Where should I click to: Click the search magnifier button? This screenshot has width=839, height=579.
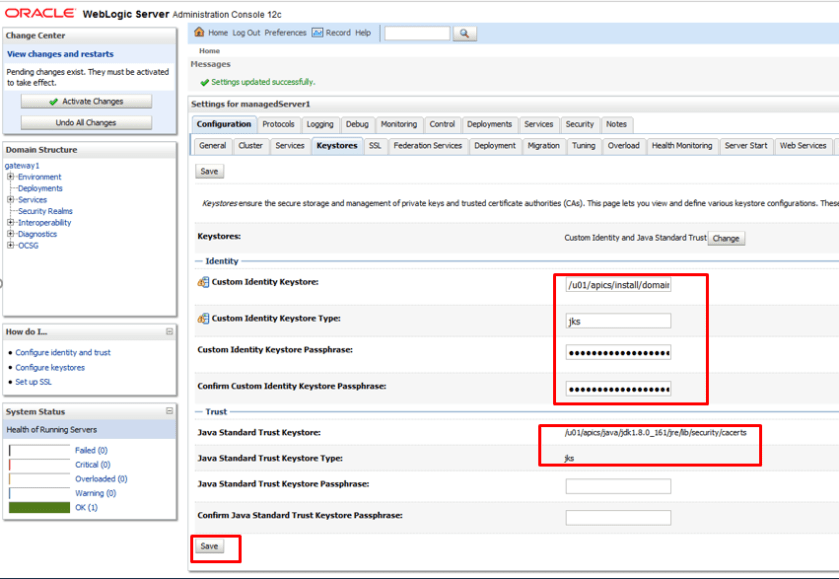coord(465,33)
